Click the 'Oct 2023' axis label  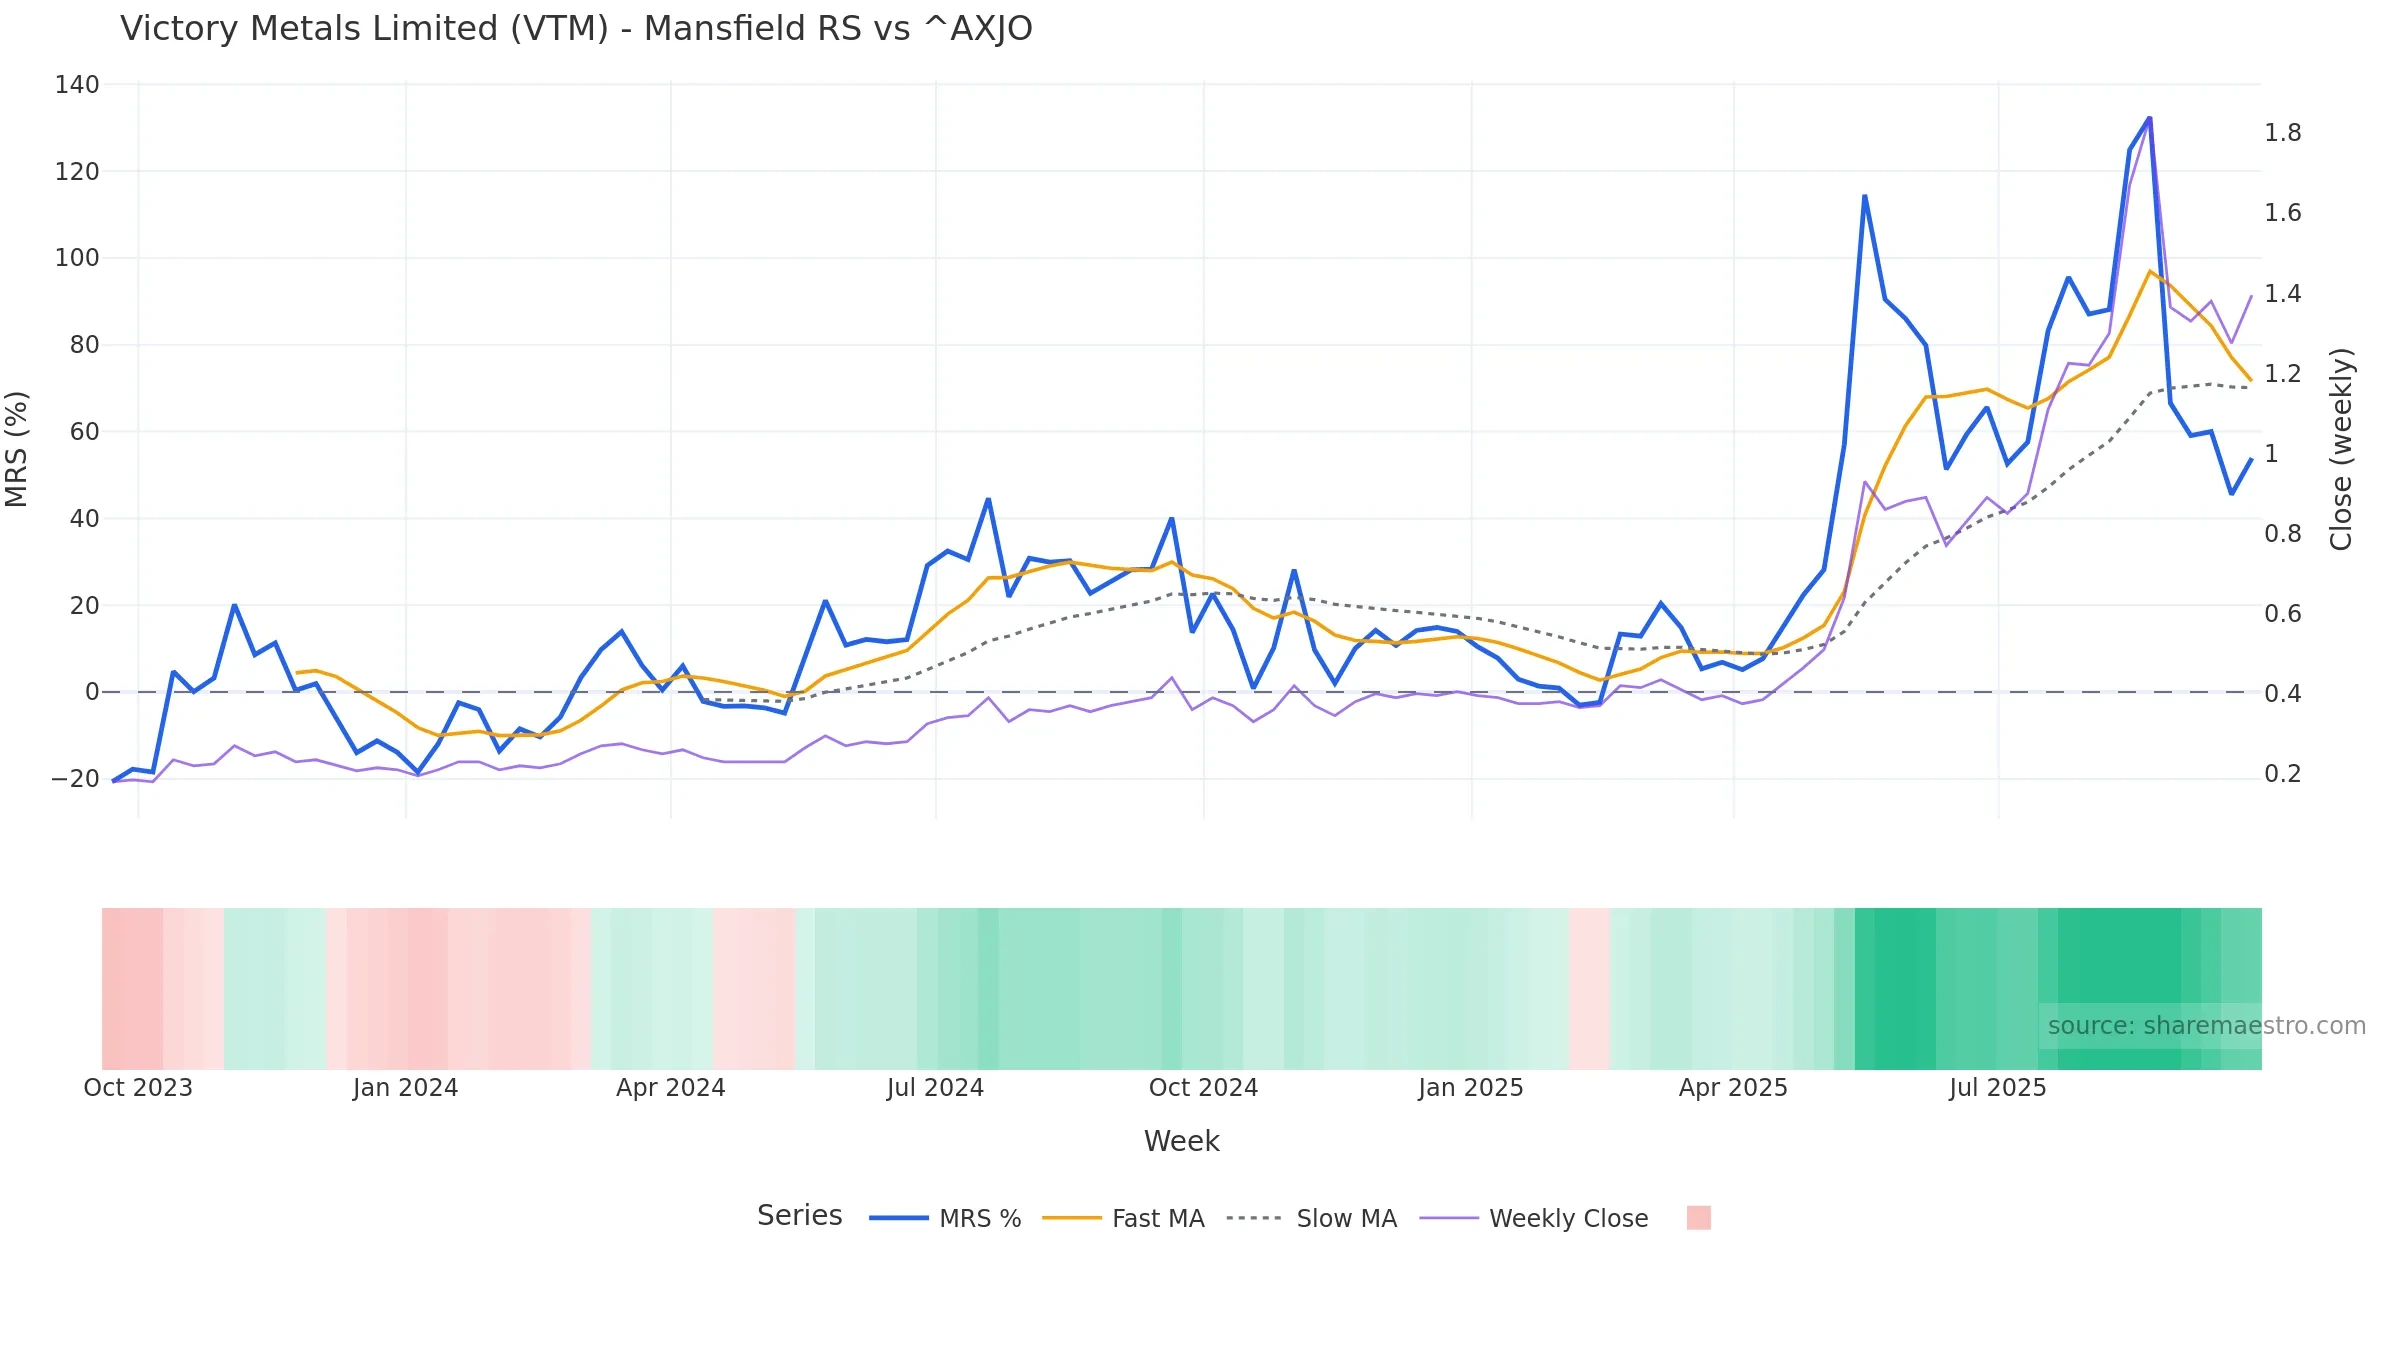[x=138, y=1088]
